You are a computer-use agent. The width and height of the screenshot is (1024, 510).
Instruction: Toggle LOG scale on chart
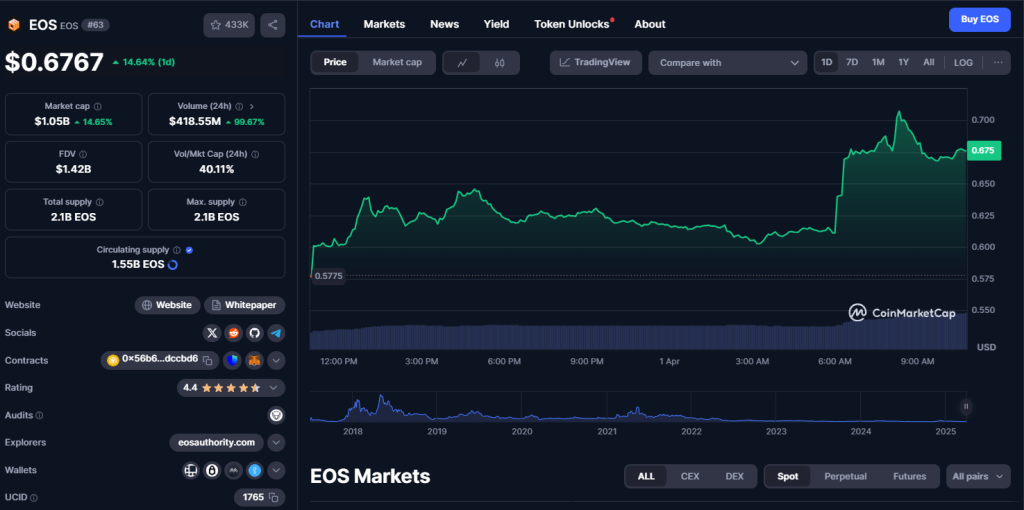(963, 63)
